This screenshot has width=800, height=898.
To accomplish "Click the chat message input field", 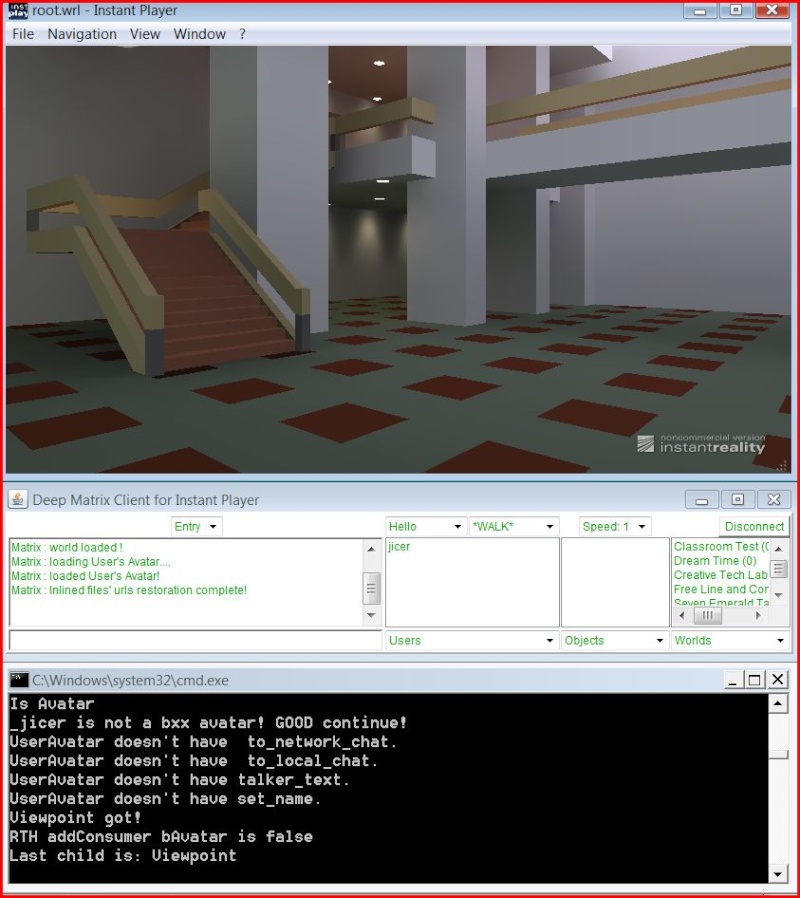I will [195, 640].
